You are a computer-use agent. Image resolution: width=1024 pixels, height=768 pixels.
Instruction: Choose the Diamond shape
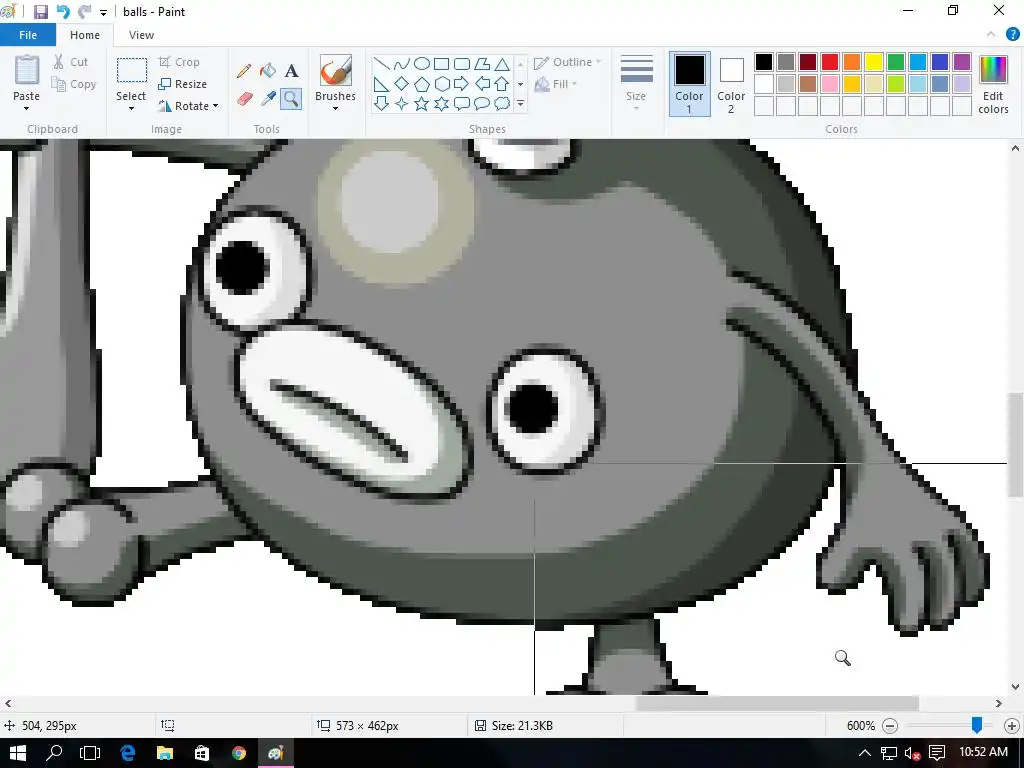click(402, 84)
